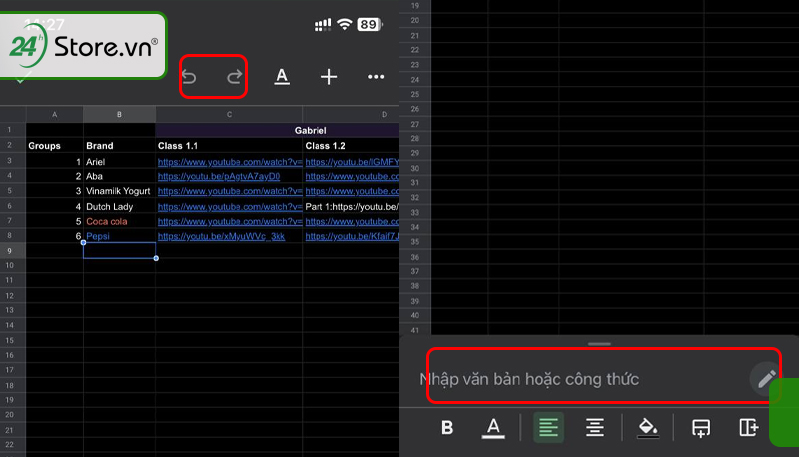The height and width of the screenshot is (457, 799).
Task: Choose text color in the bottom toolbar
Action: [x=493, y=428]
